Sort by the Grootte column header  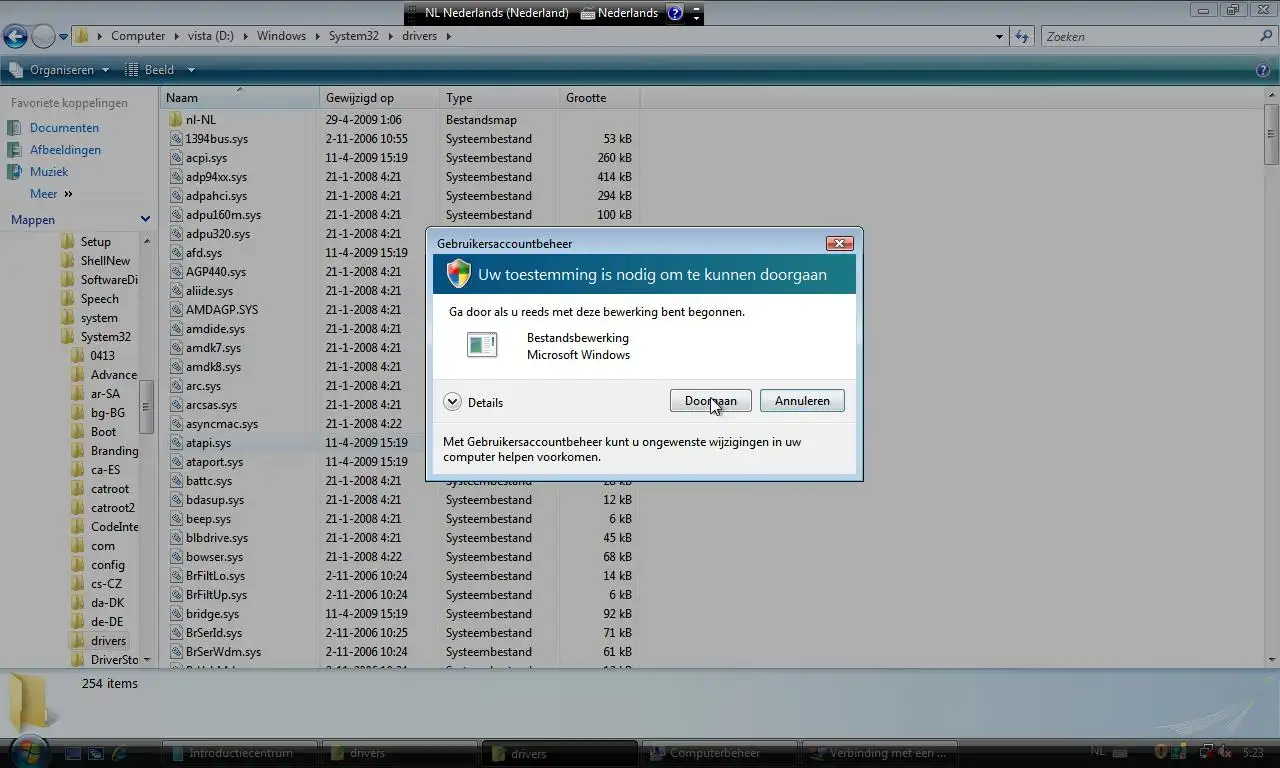coord(600,98)
